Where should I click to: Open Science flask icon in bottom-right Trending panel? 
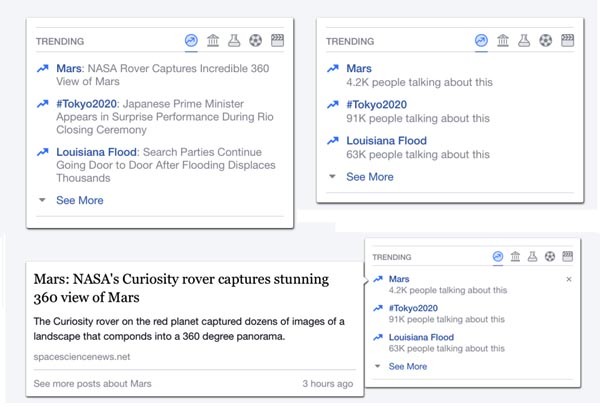532,257
